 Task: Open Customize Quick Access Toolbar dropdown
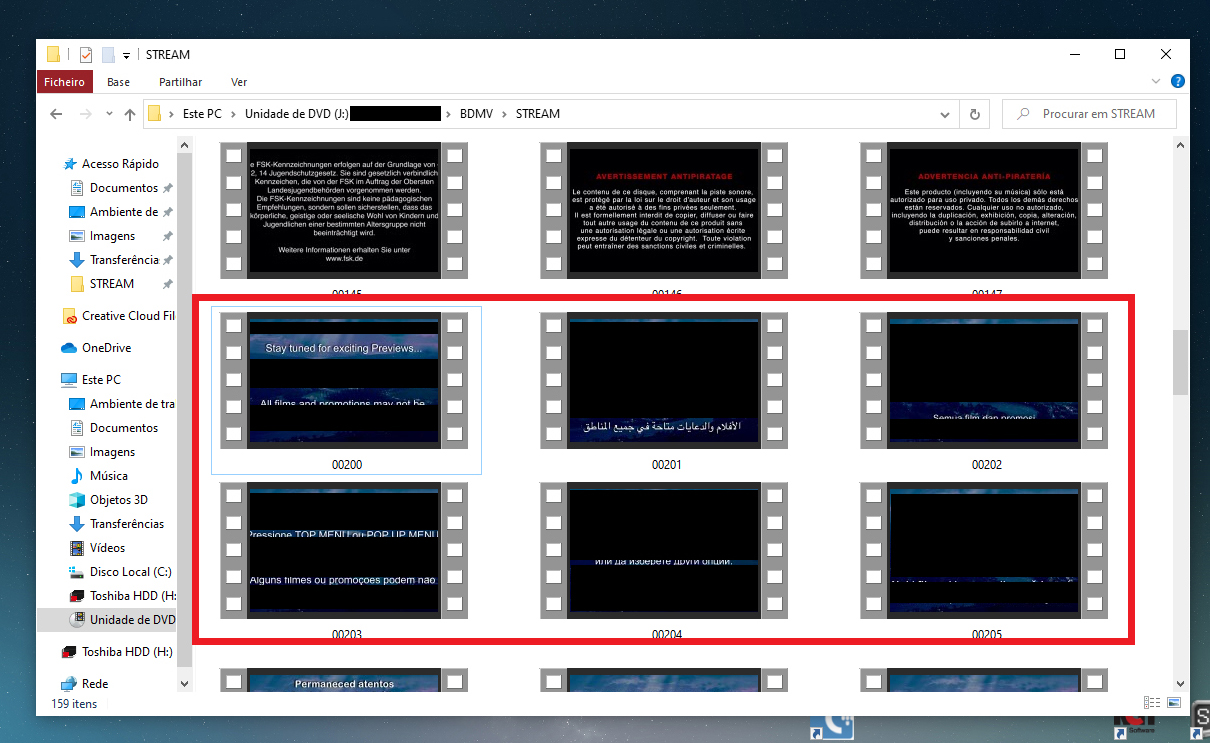coord(126,55)
